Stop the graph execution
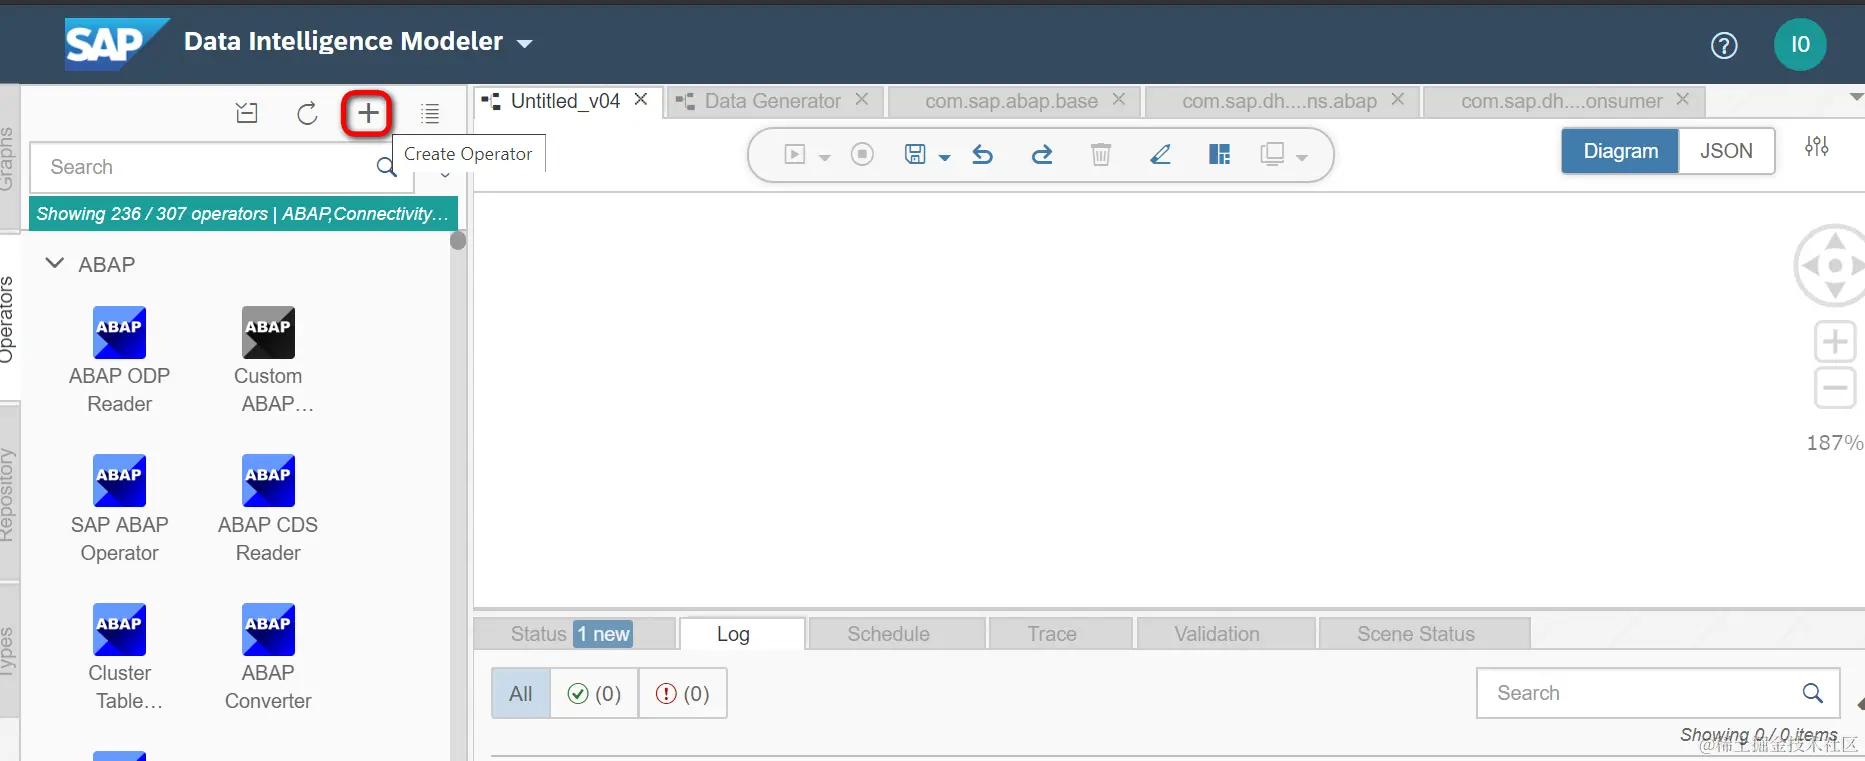The height and width of the screenshot is (761, 1865). (862, 154)
